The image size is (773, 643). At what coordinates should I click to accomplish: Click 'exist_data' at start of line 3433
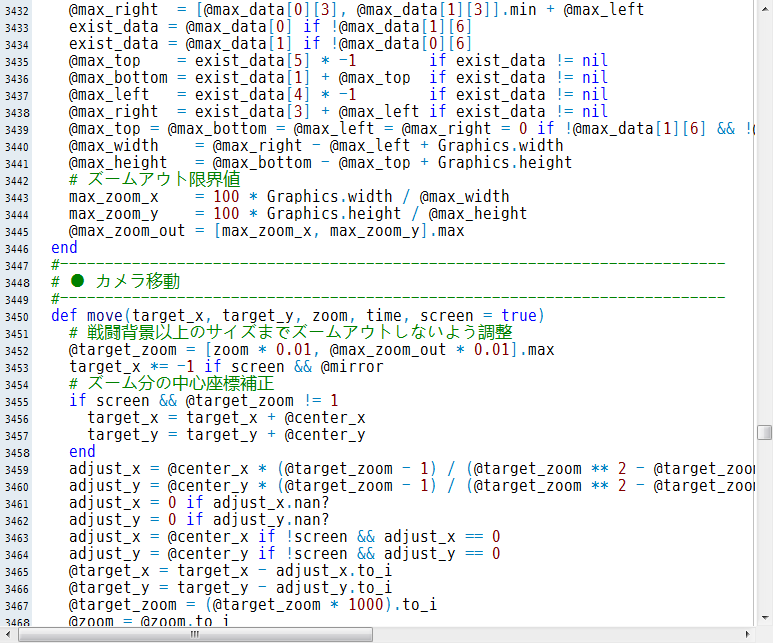[x=113, y=27]
